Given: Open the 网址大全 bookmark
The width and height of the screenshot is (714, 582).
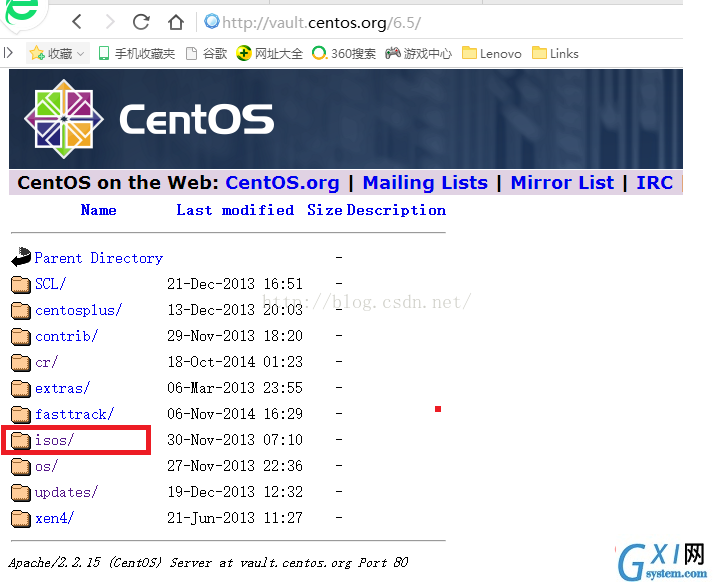Looking at the screenshot, I should coord(269,54).
